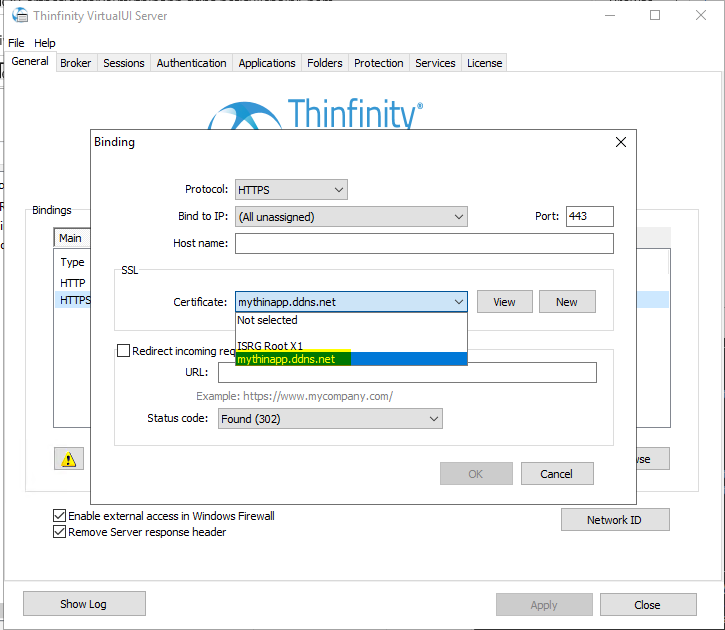
Task: Expand the Bind to IP dropdown
Action: (x=351, y=216)
